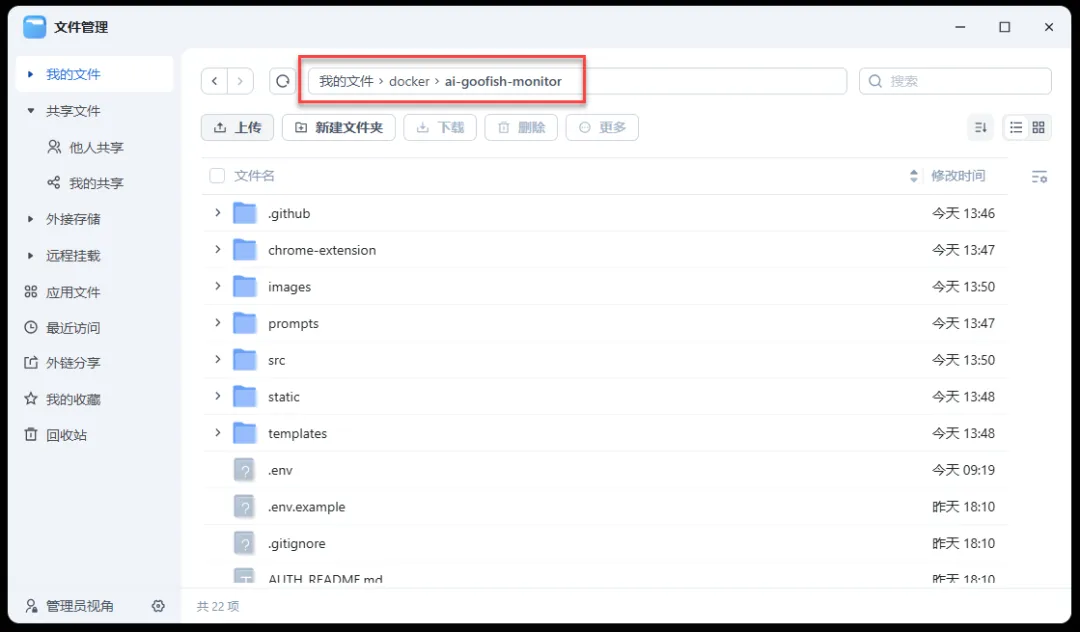The height and width of the screenshot is (632, 1080).
Task: Toggle the select-all files checkbox
Action: tap(217, 175)
